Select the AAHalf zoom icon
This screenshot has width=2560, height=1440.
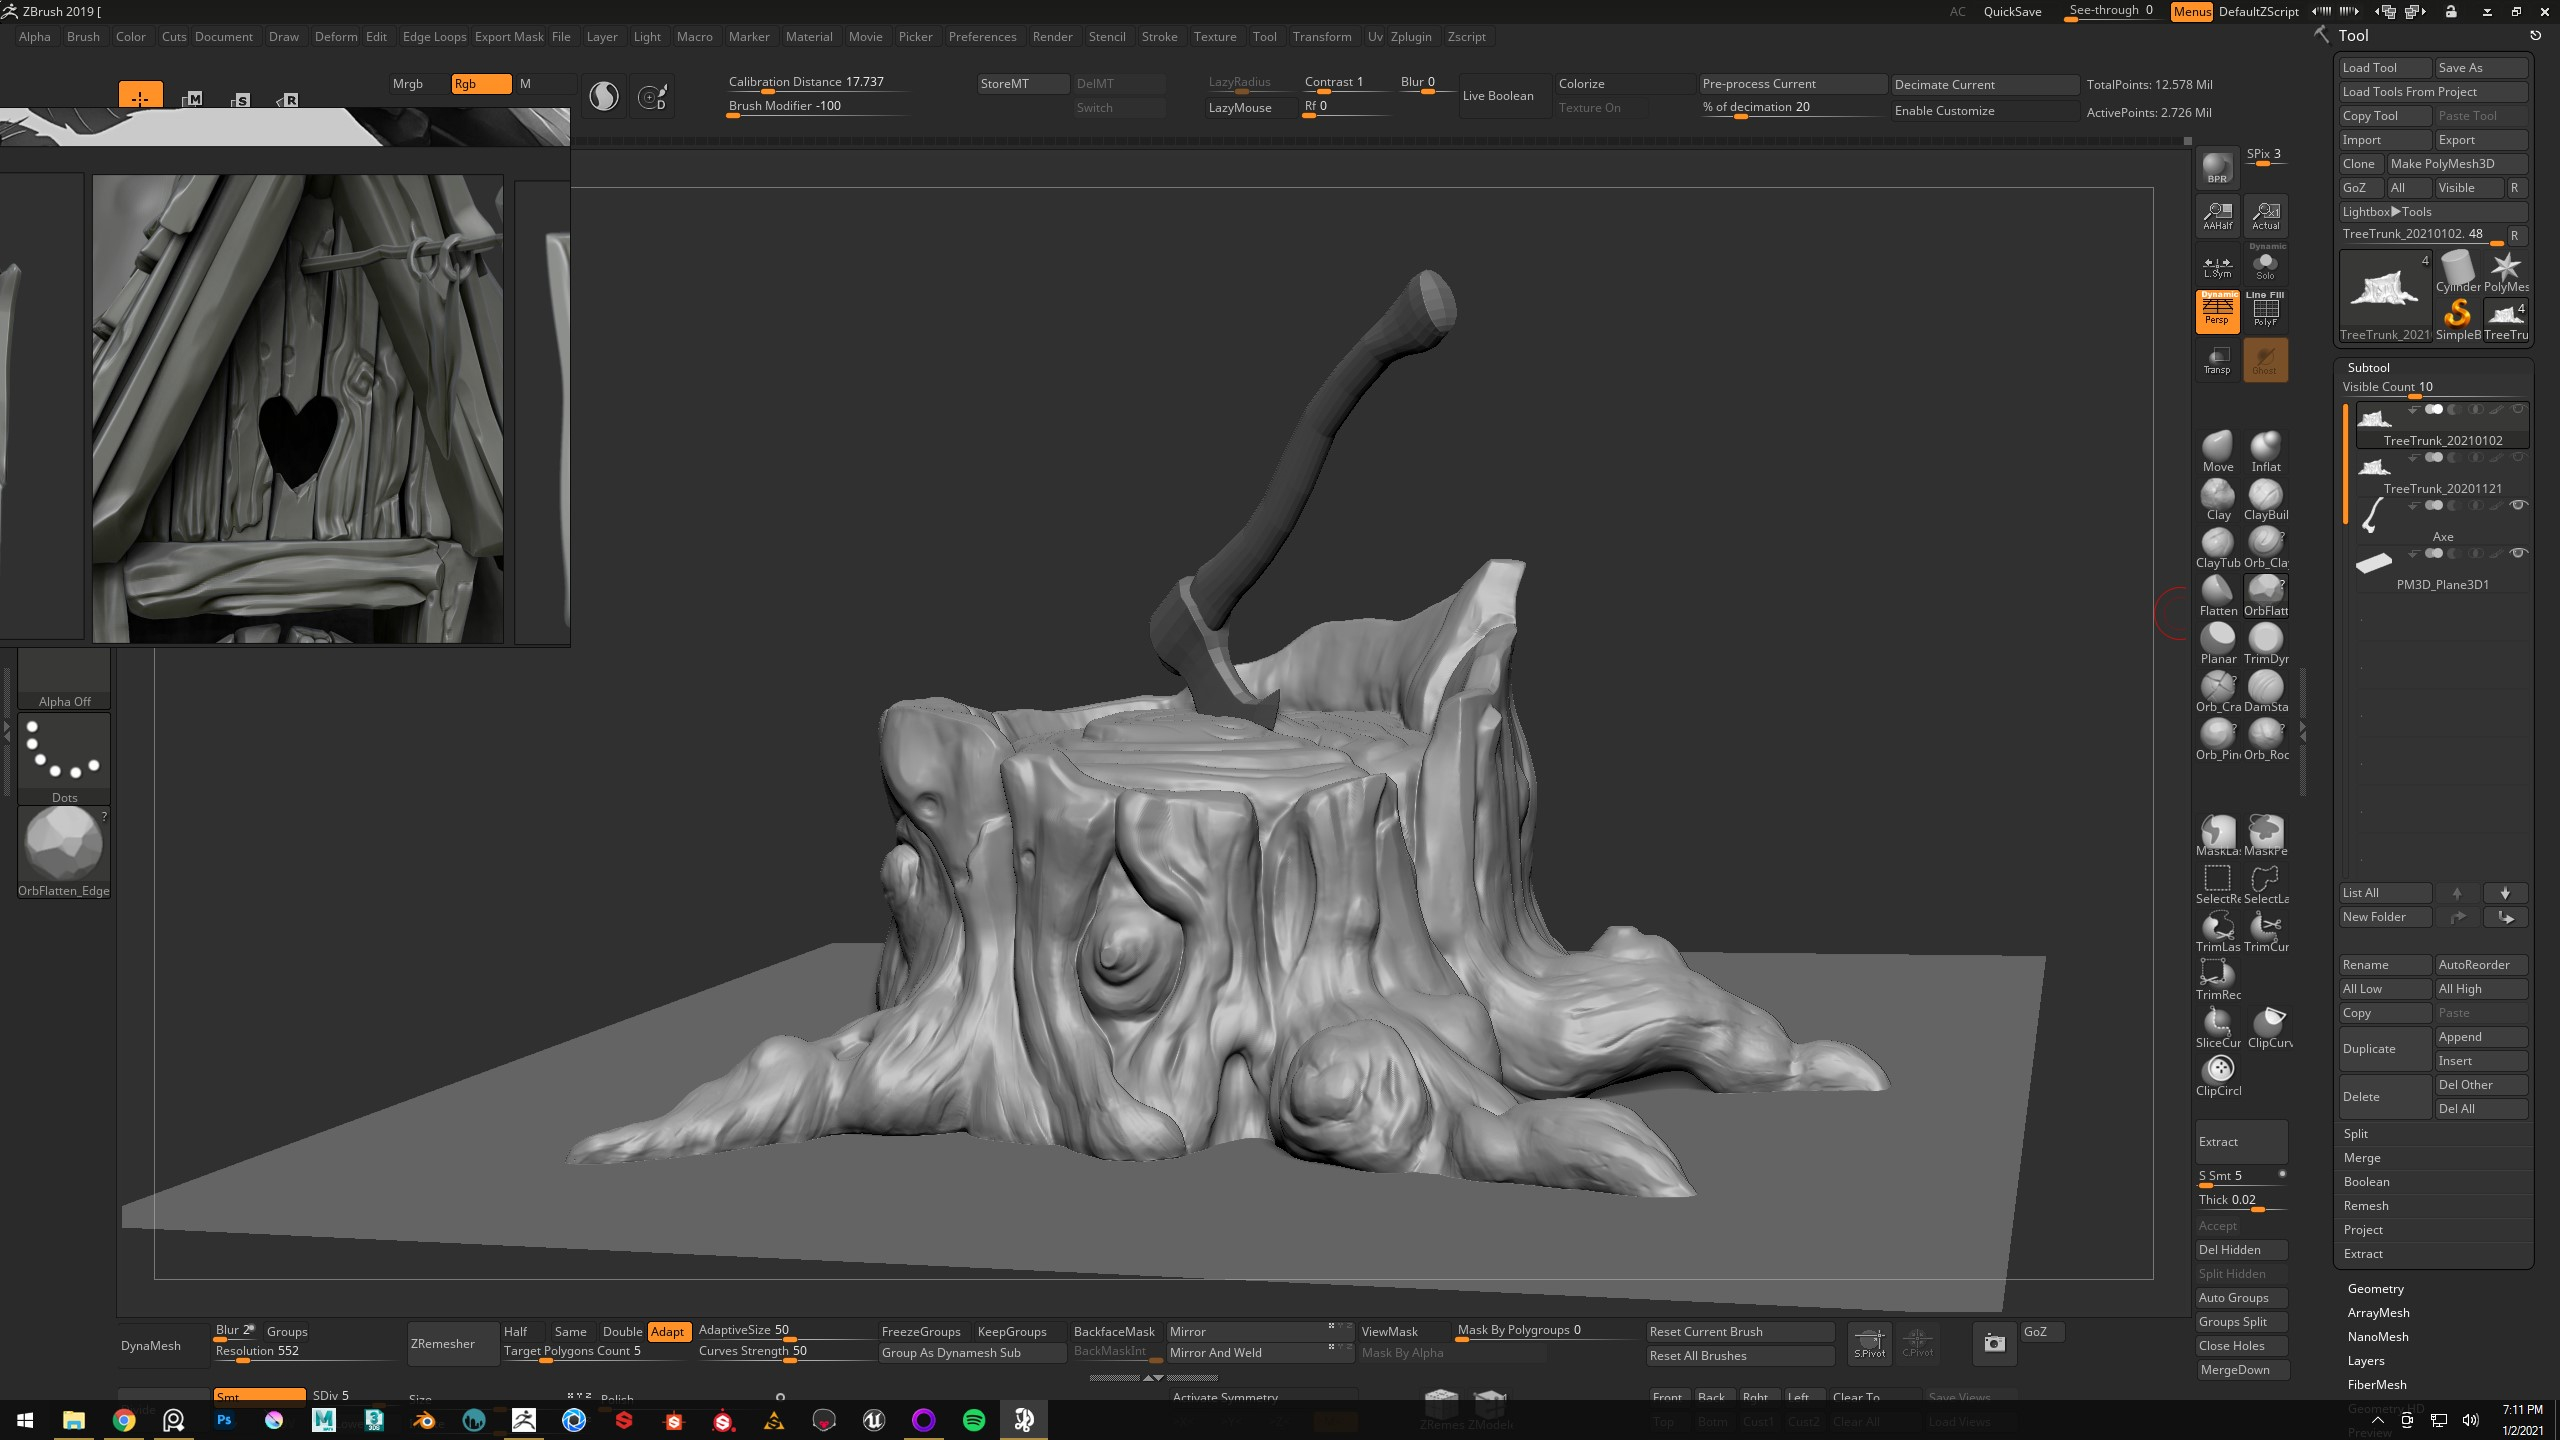(2217, 216)
